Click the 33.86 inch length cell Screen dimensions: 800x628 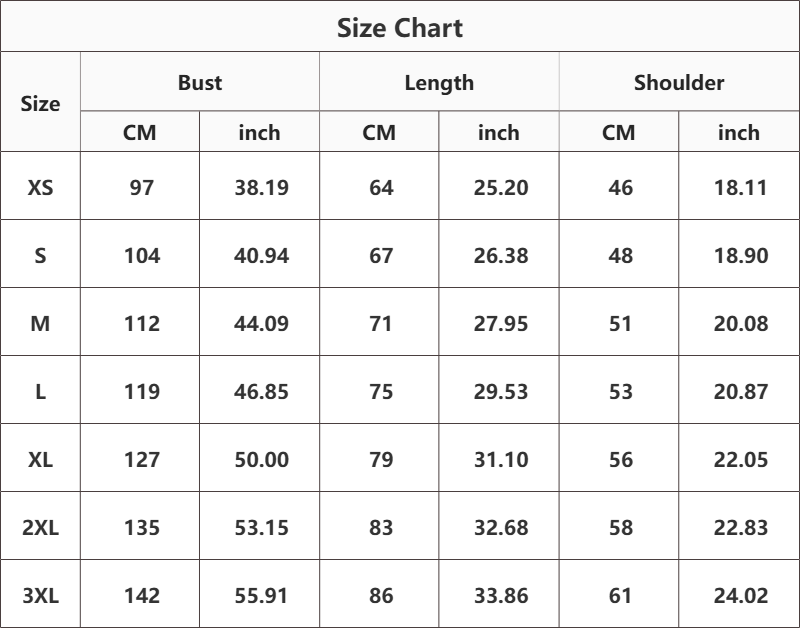[x=501, y=595]
